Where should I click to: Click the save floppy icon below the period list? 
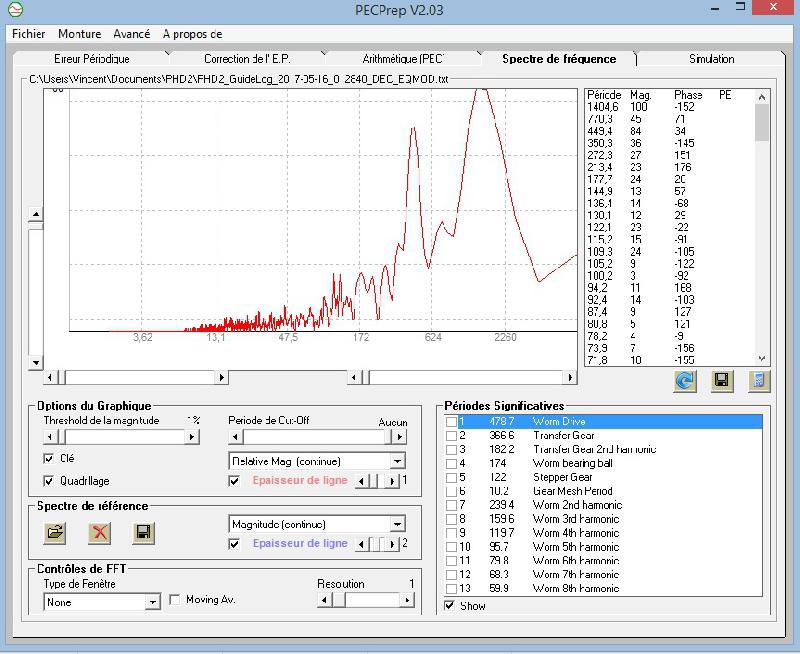point(722,381)
